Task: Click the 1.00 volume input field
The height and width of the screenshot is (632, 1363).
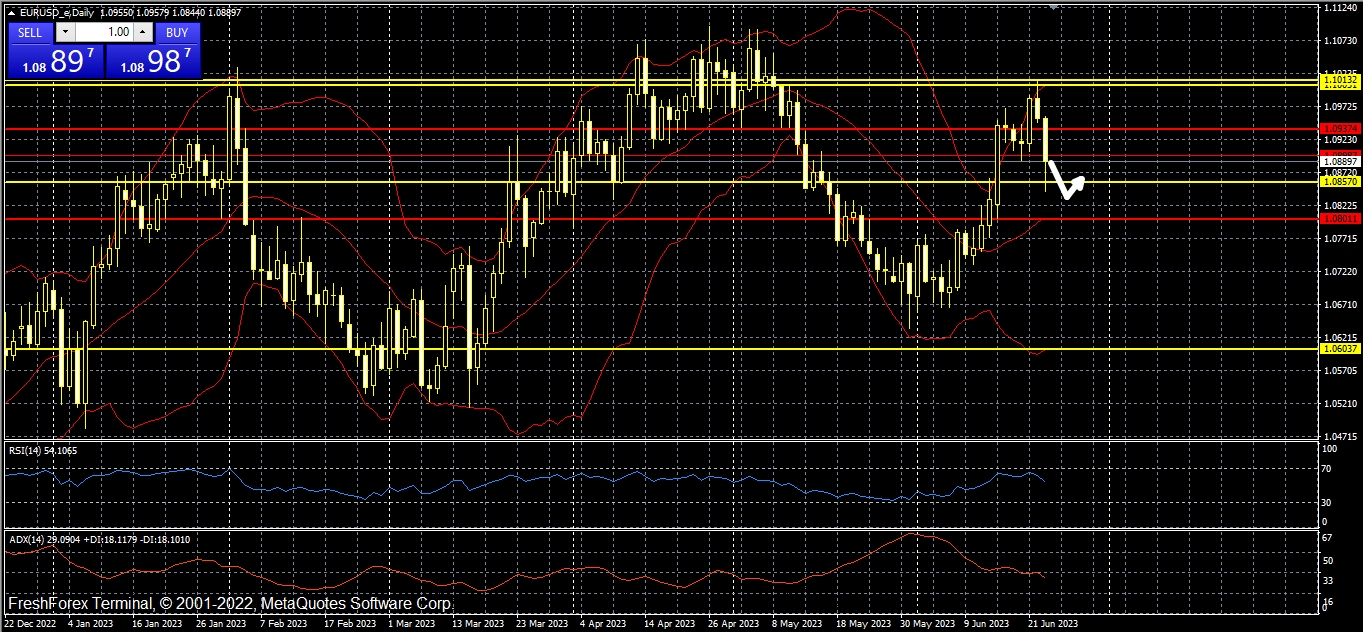Action: coord(104,32)
